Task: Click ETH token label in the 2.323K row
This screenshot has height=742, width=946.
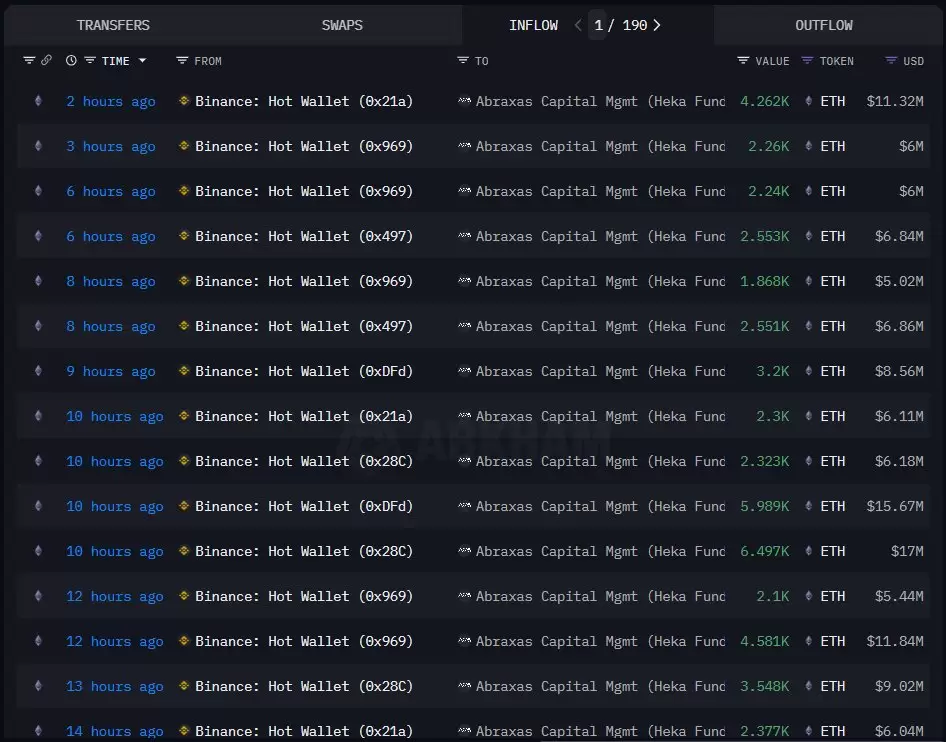Action: (833, 461)
